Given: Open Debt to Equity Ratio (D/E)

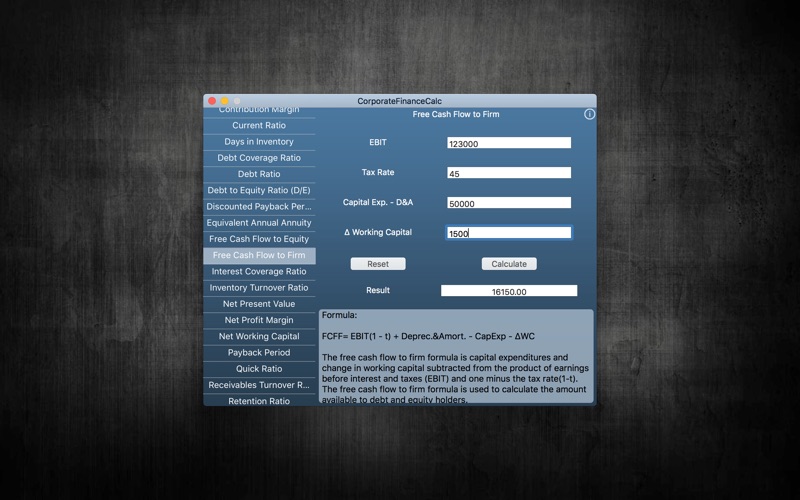Looking at the screenshot, I should pyautogui.click(x=259, y=190).
